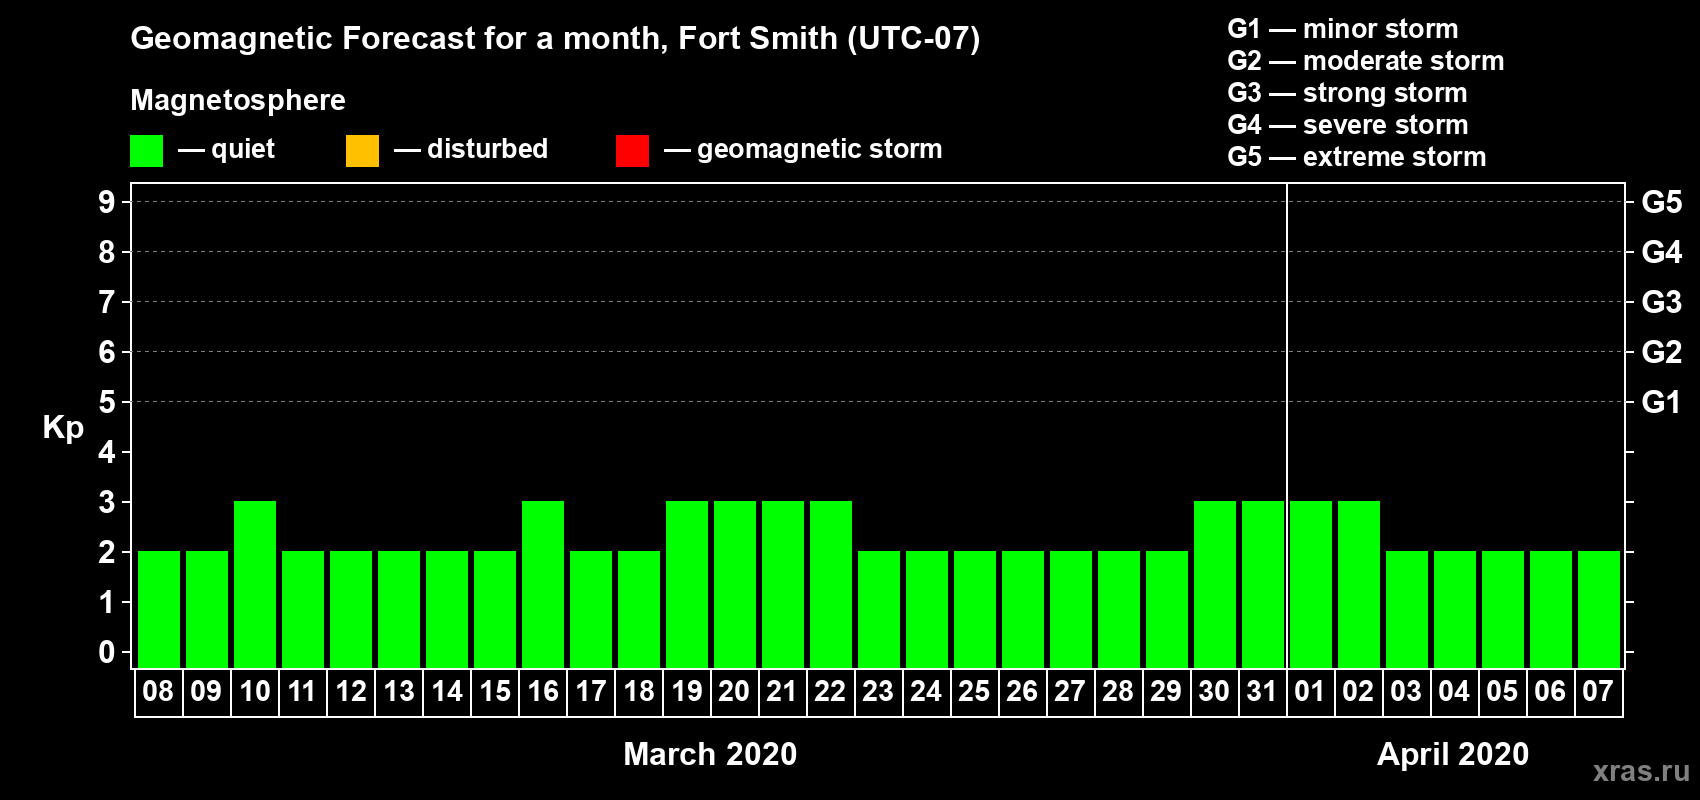Click the 'March 2020' month label
The image size is (1700, 800).
point(710,753)
